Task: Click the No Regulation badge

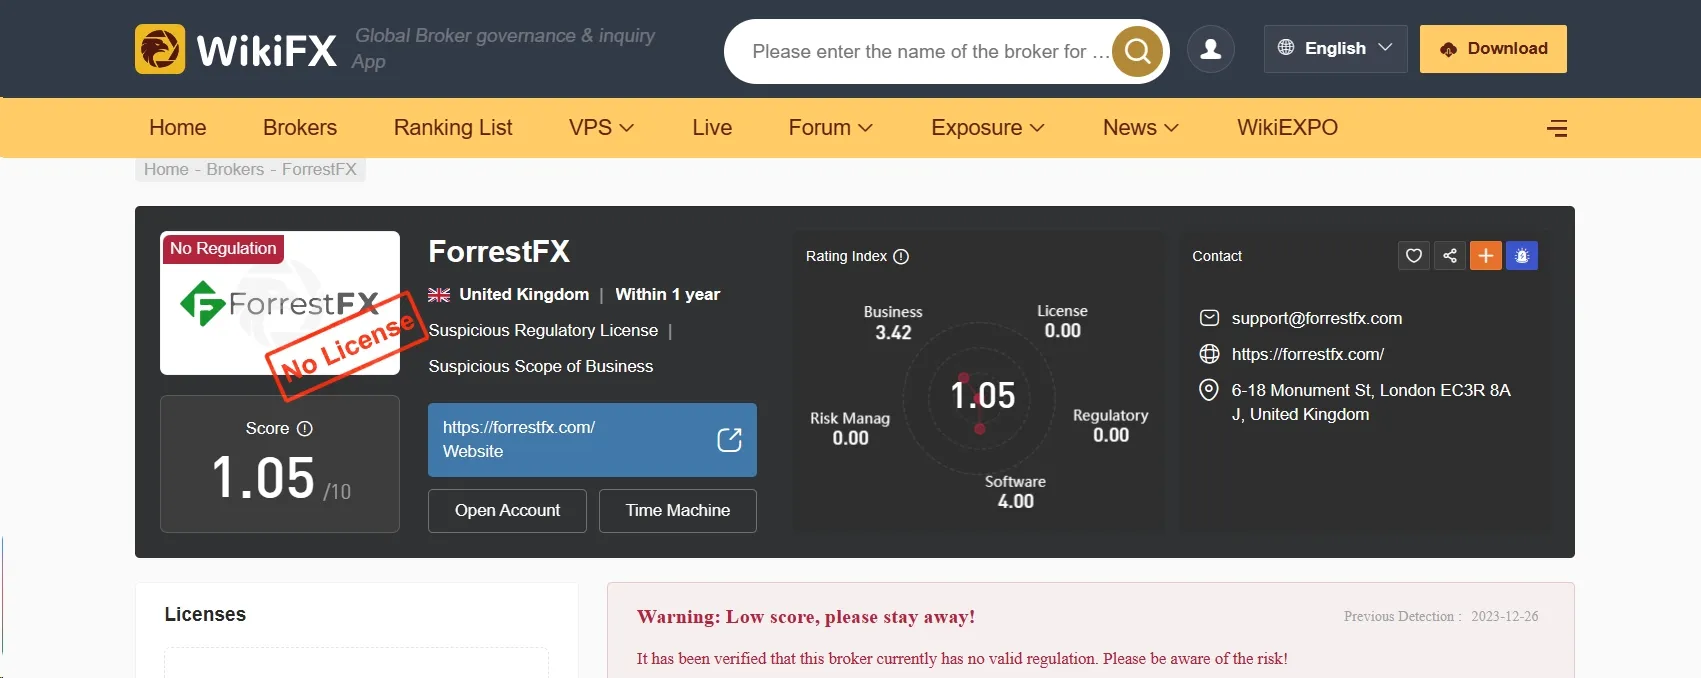Action: [223, 248]
